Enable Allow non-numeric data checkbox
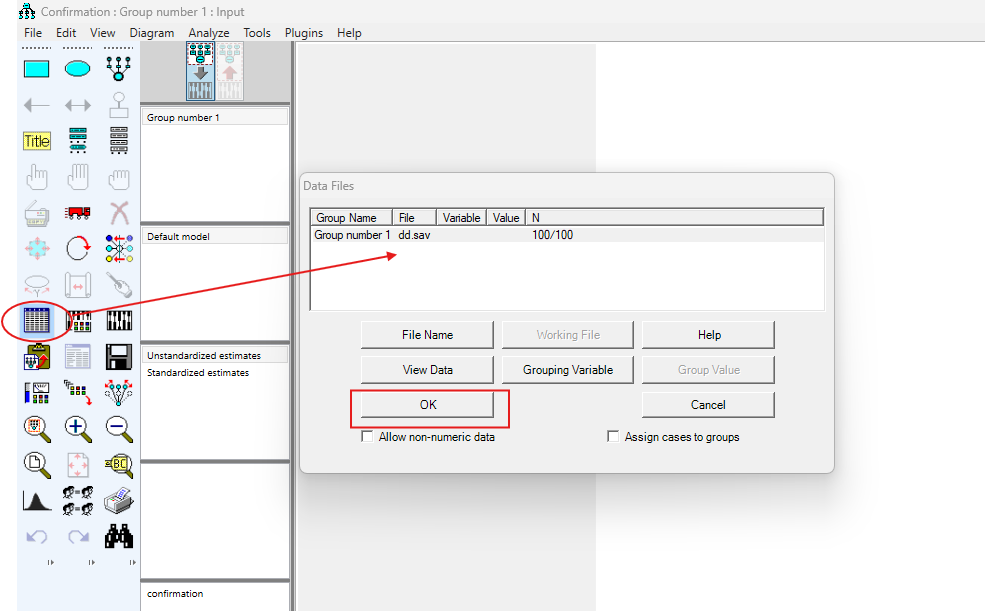The width and height of the screenshot is (985, 611). (368, 437)
